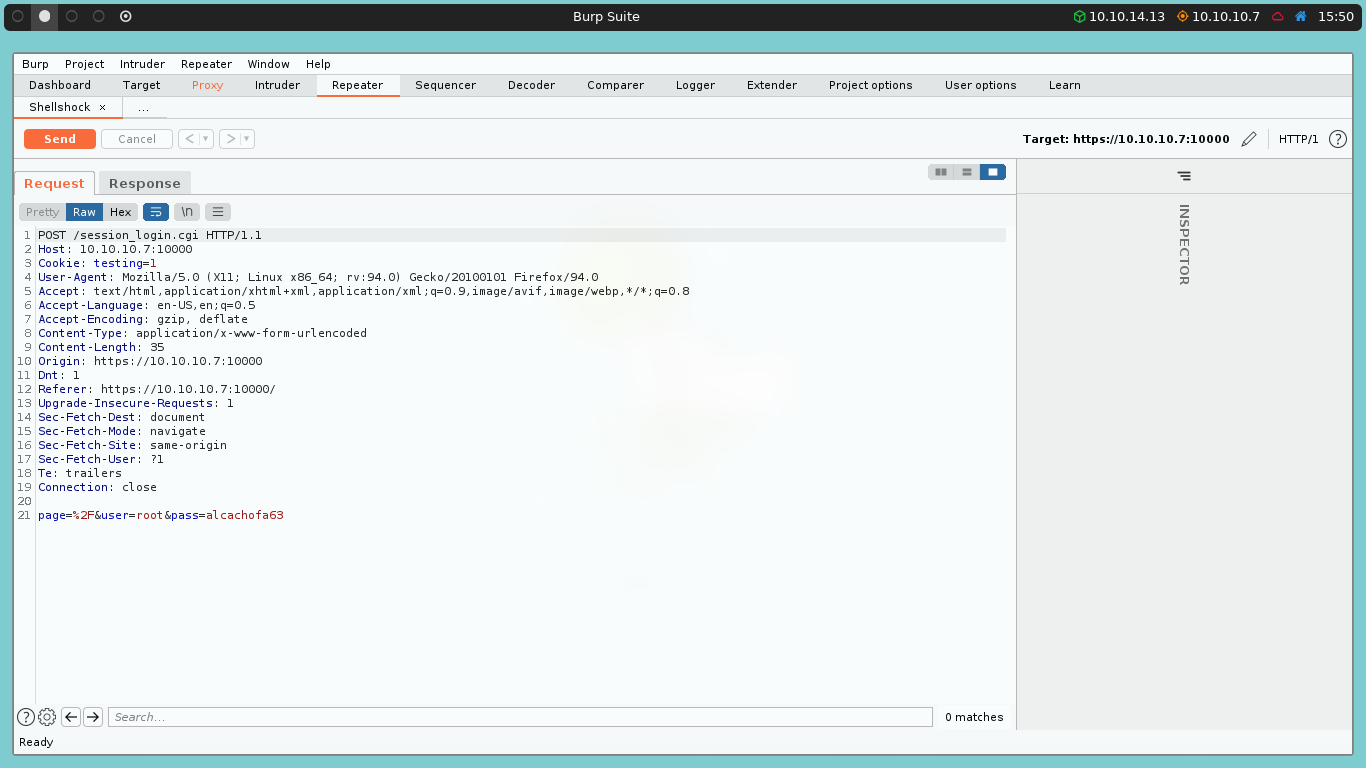Viewport: 1366px width, 768px height.
Task: Open the Burp menu
Action: (x=35, y=64)
